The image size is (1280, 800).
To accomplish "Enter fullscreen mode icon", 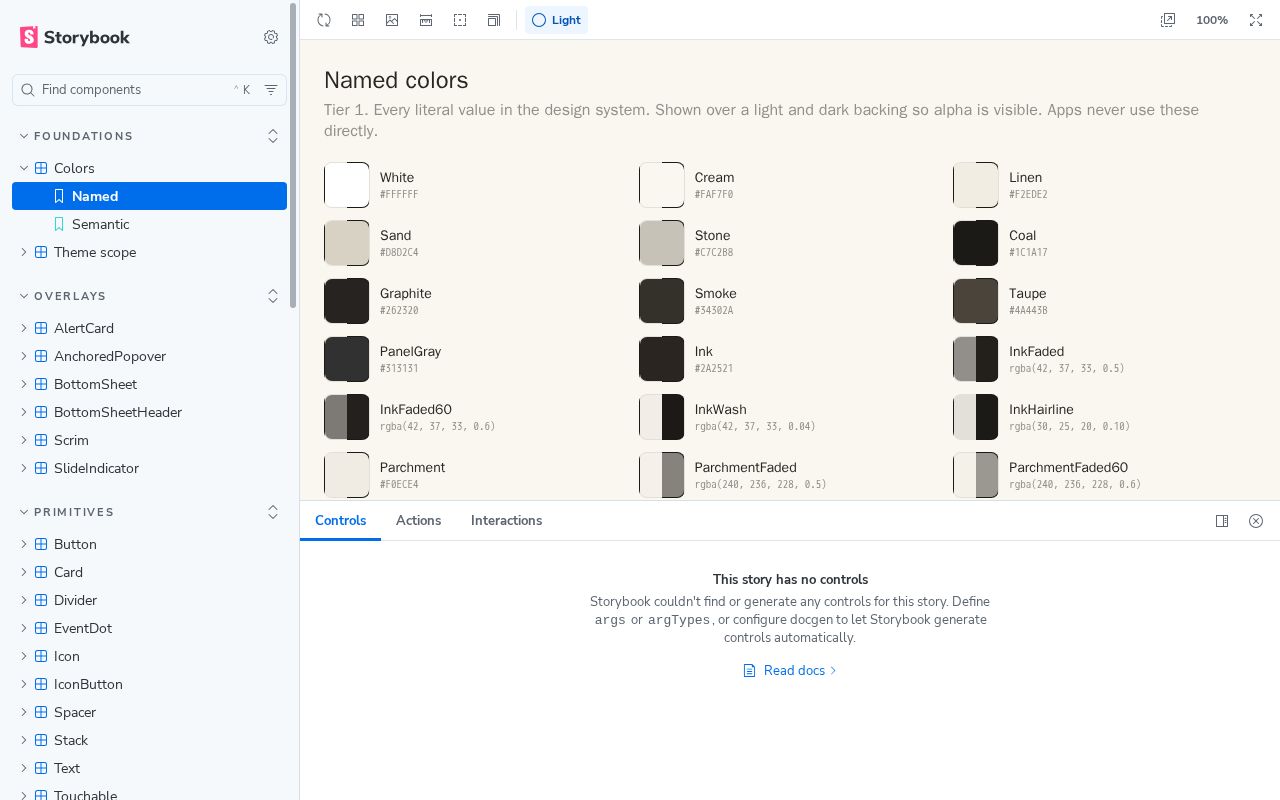I will tap(1256, 20).
